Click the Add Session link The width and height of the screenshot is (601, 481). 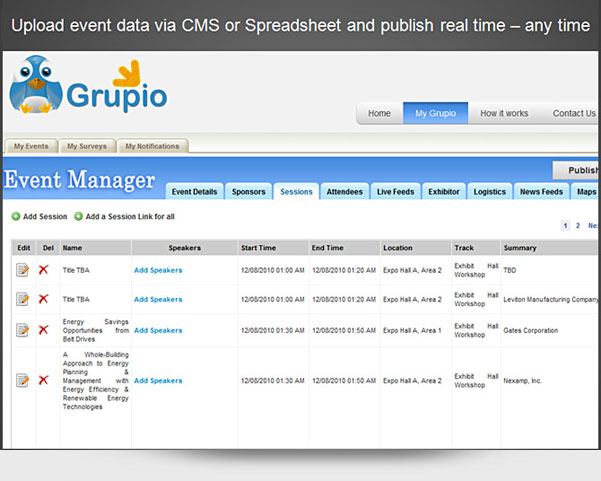(x=45, y=217)
